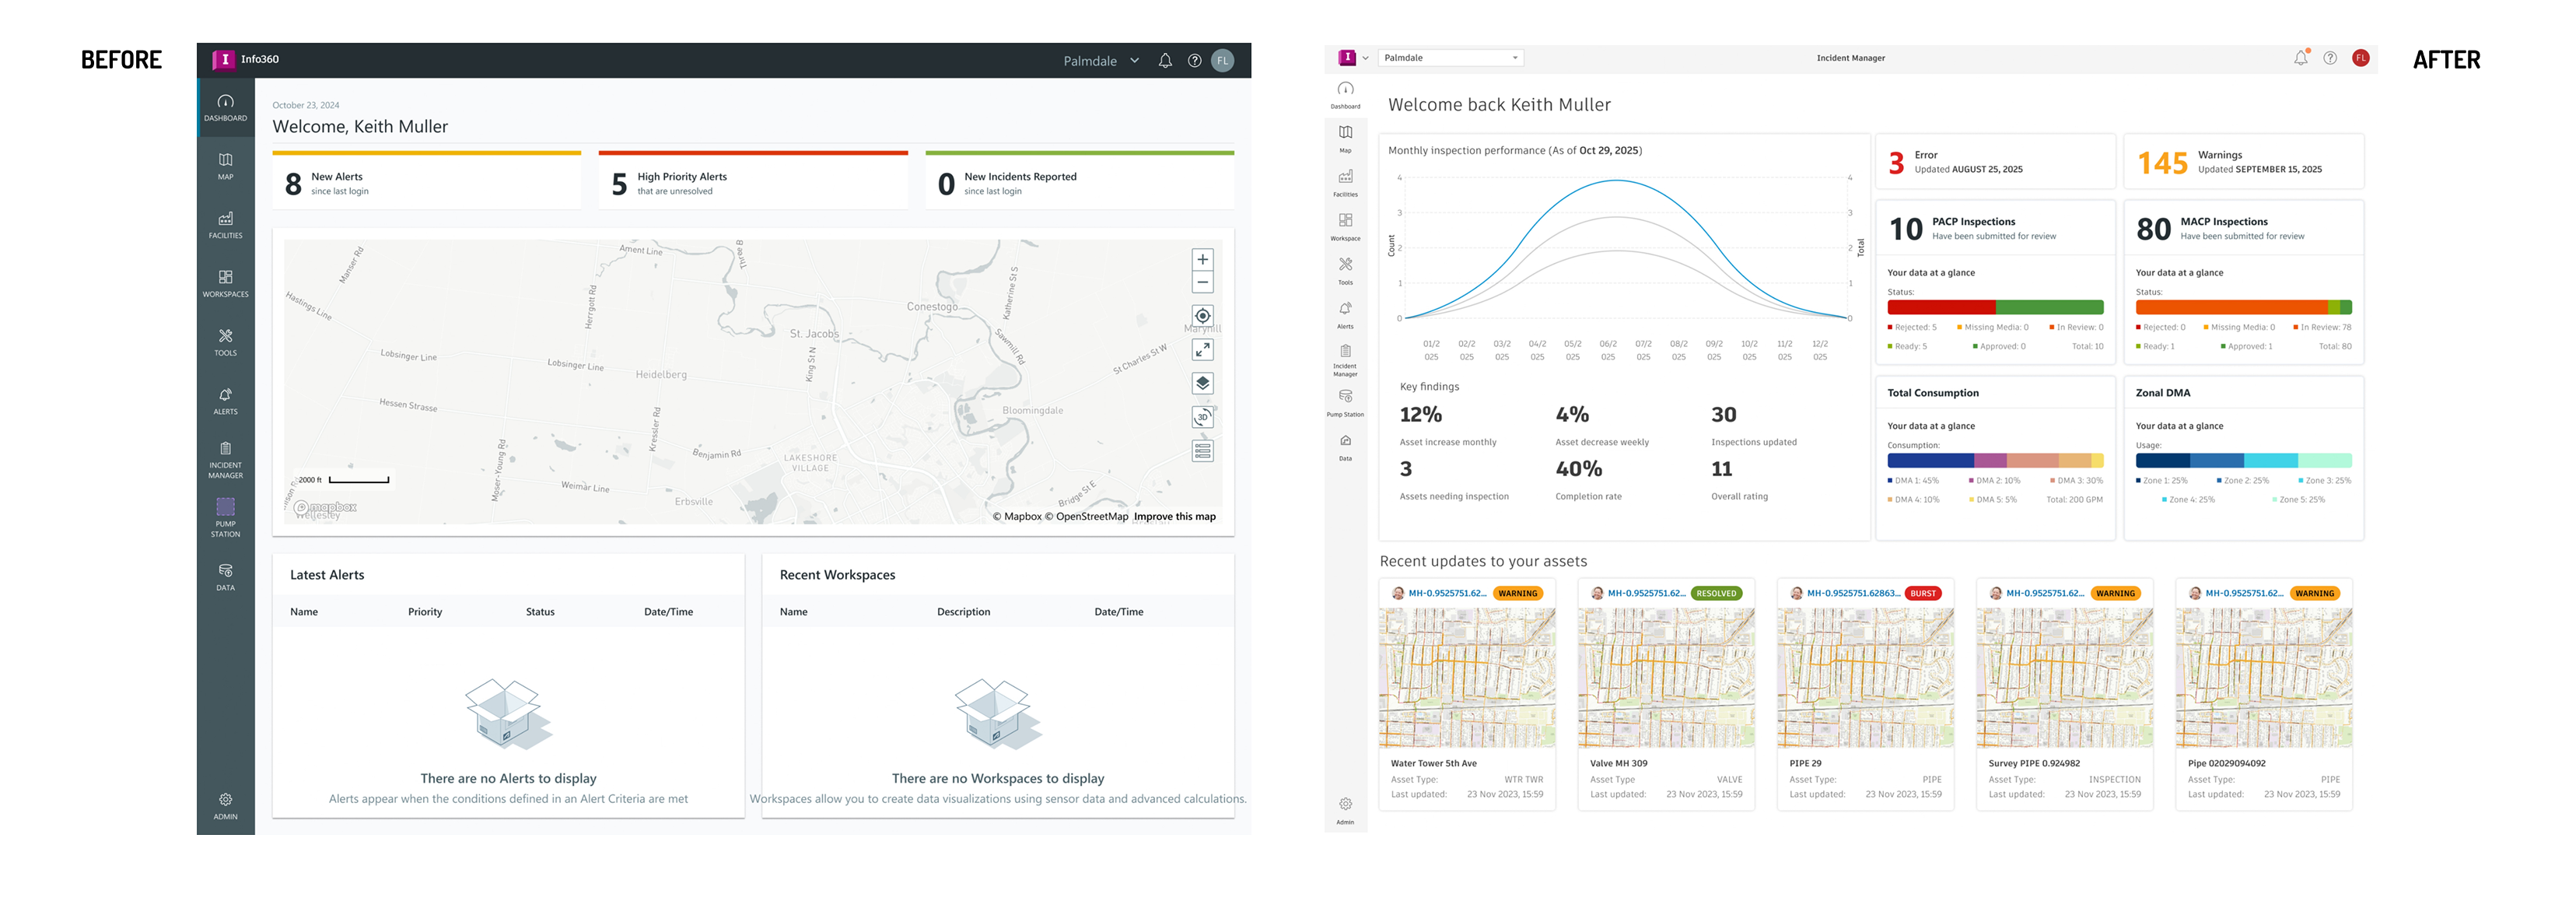This screenshot has width=2576, height=908.
Task: Zoom in on the Palmdale map
Action: click(x=1202, y=259)
